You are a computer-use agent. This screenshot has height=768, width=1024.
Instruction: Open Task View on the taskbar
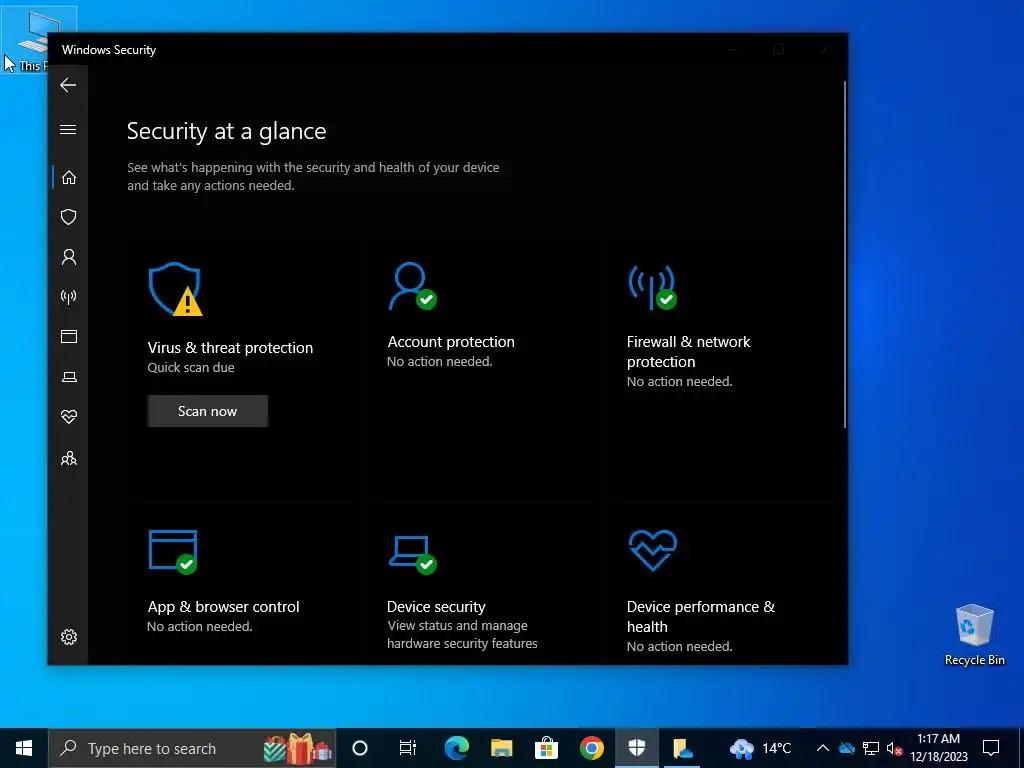pos(408,748)
